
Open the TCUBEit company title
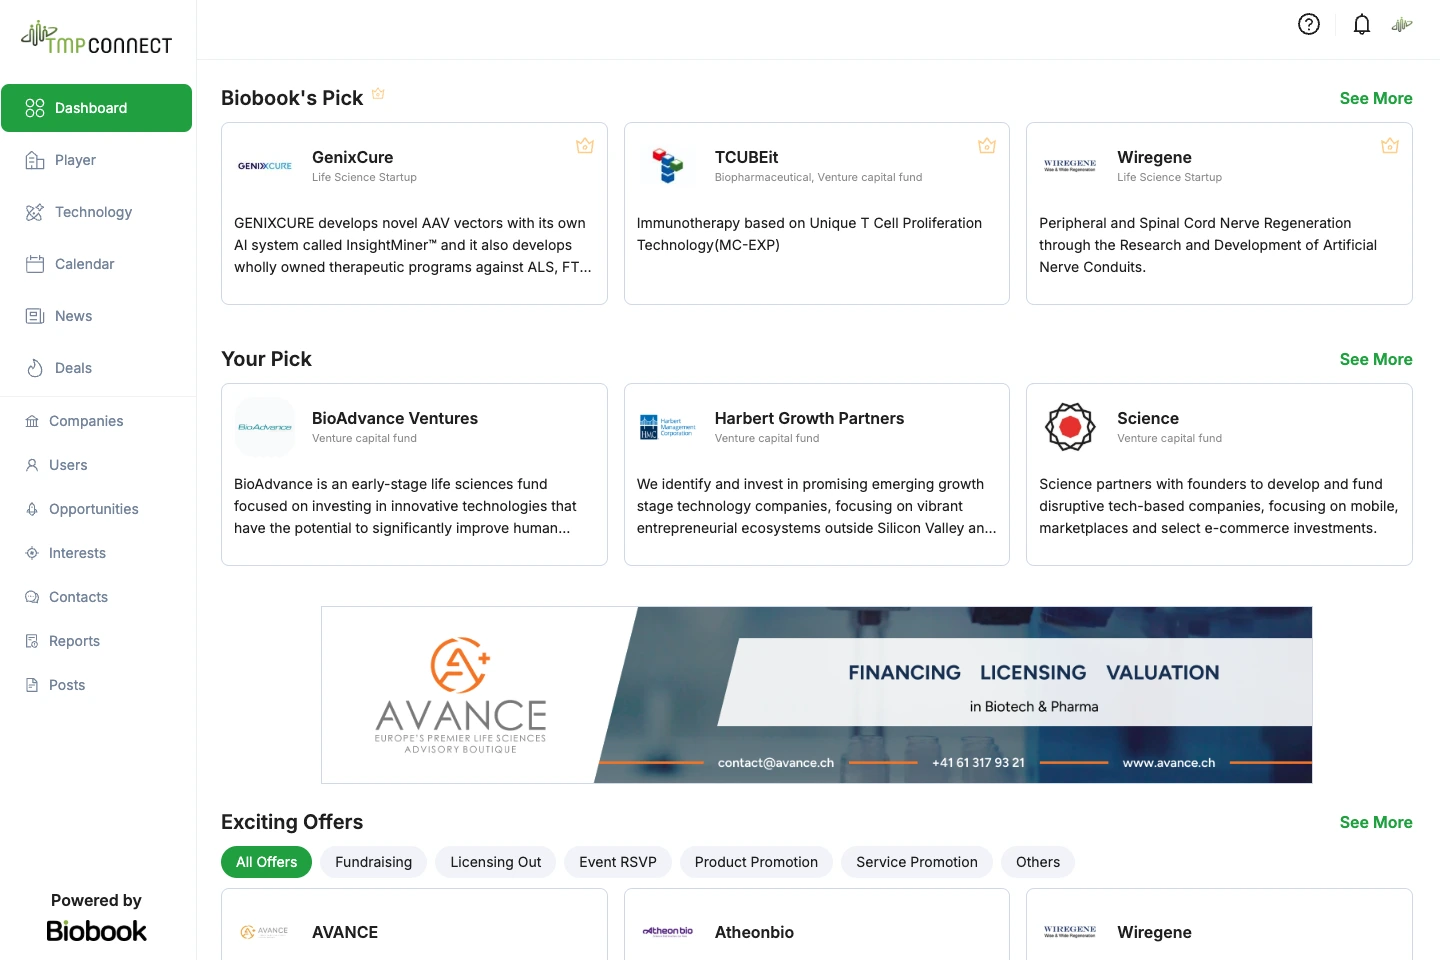pos(746,157)
